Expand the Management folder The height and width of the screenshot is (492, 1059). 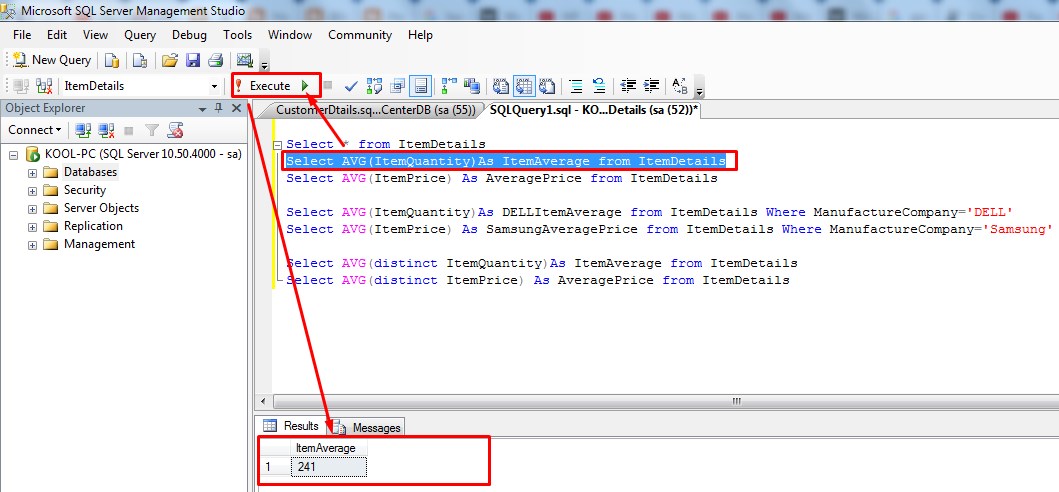coord(32,245)
